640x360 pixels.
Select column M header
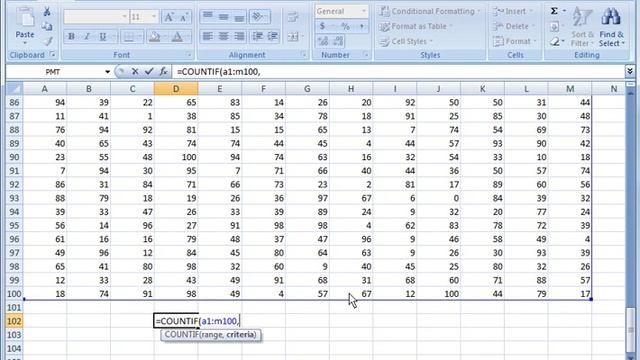pos(570,89)
